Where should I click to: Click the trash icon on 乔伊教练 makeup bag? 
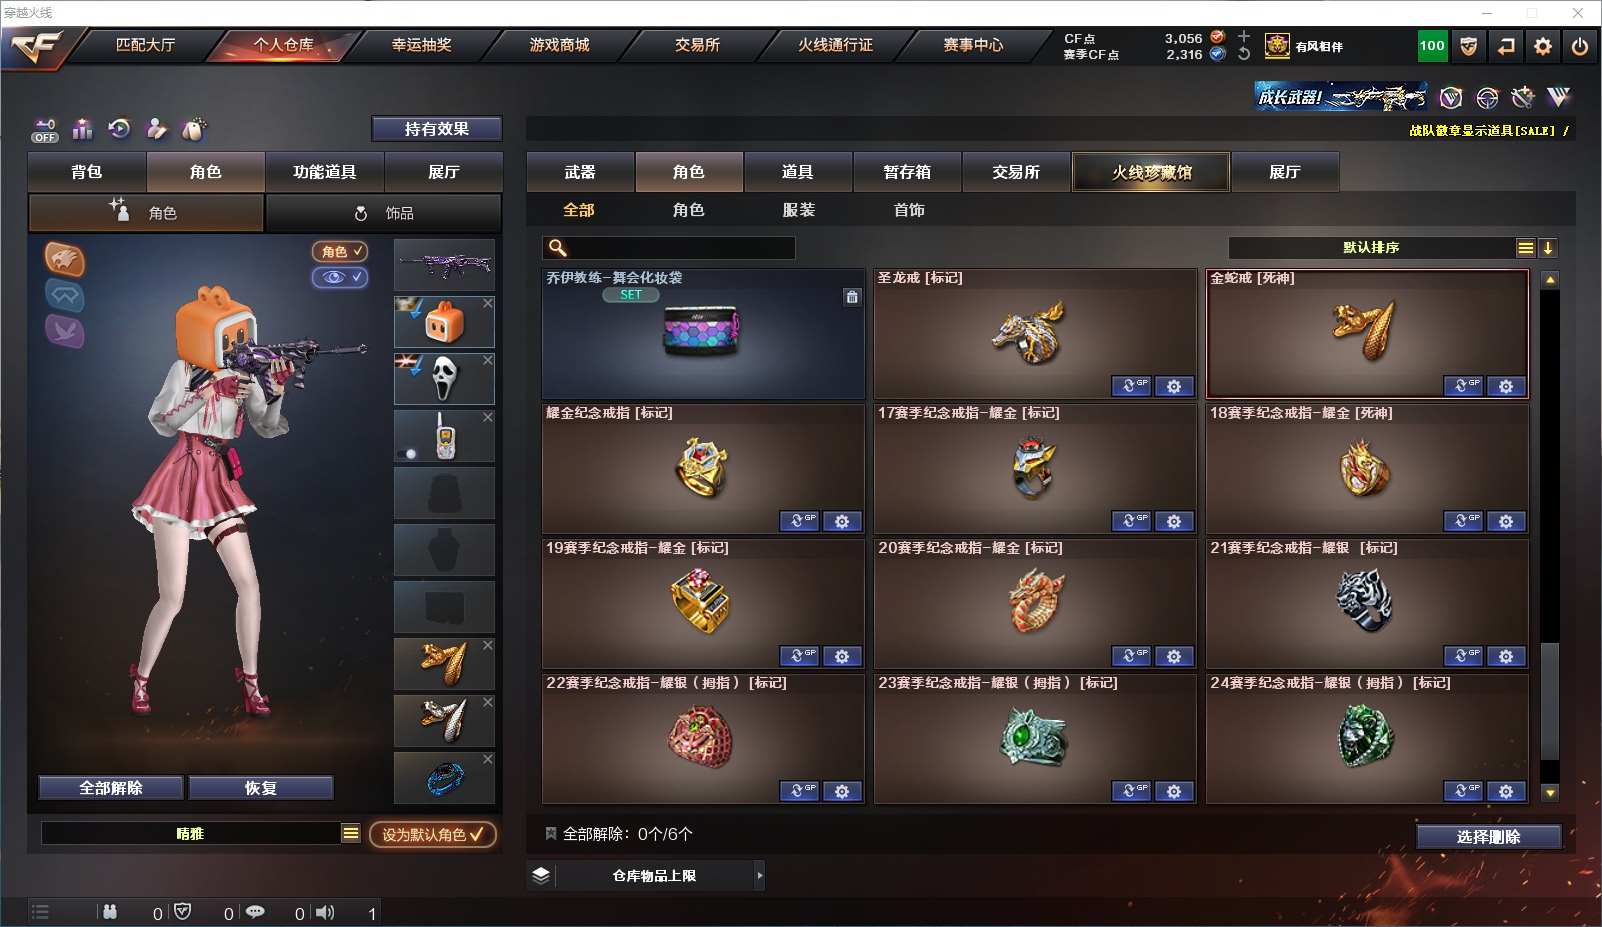[852, 296]
